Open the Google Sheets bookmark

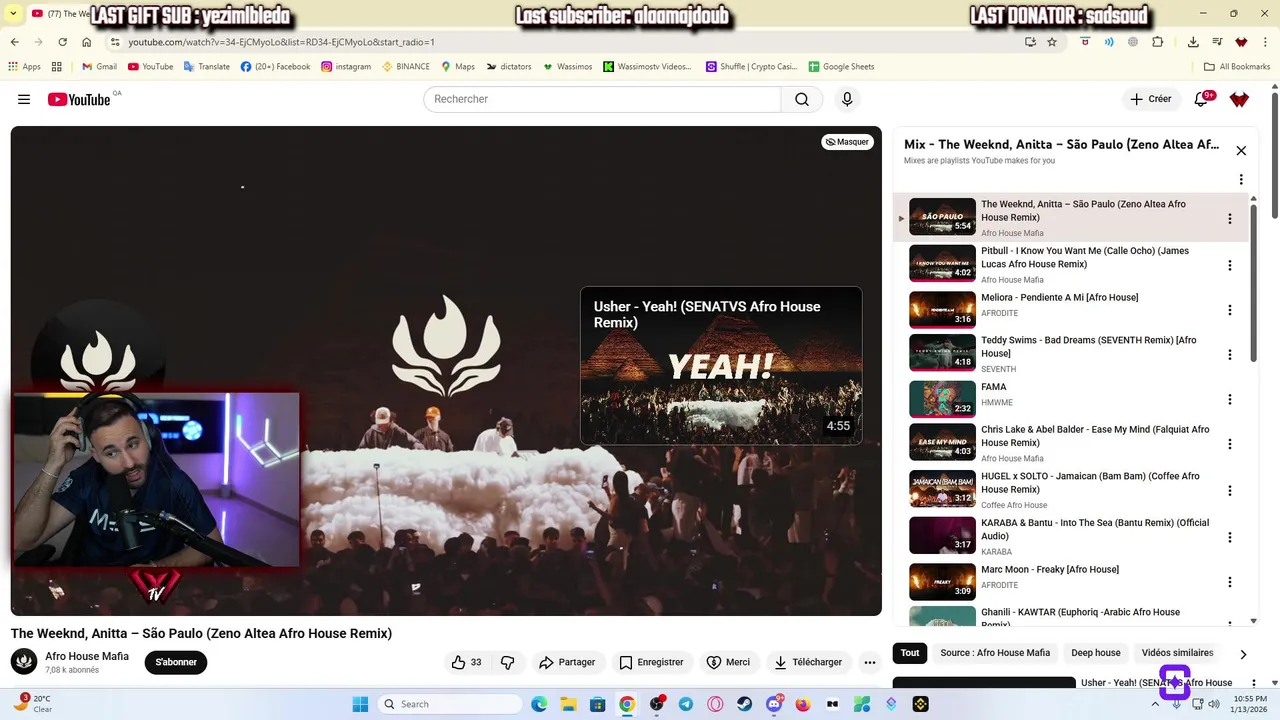(841, 67)
